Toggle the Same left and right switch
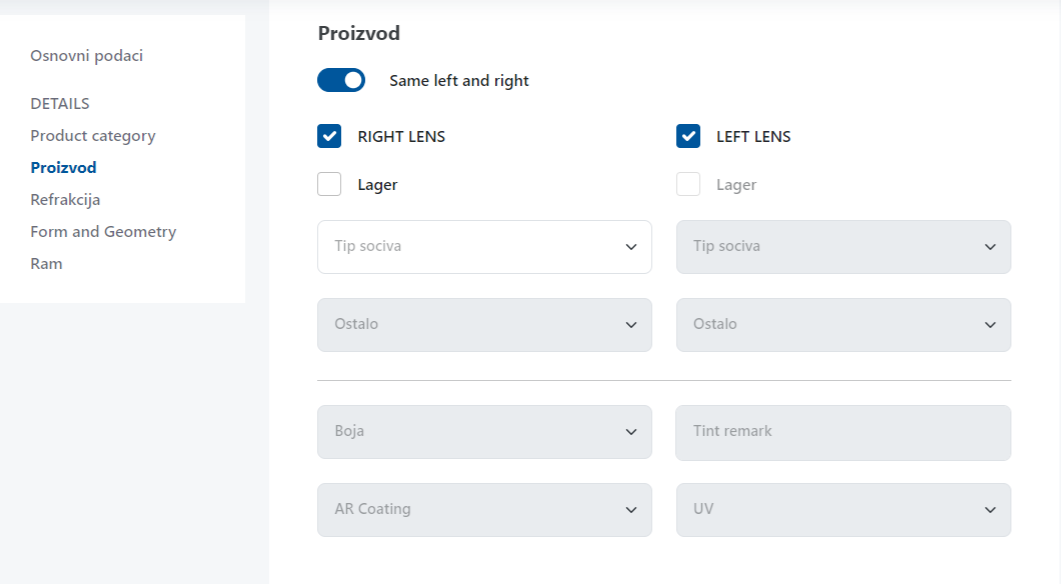 click(341, 80)
